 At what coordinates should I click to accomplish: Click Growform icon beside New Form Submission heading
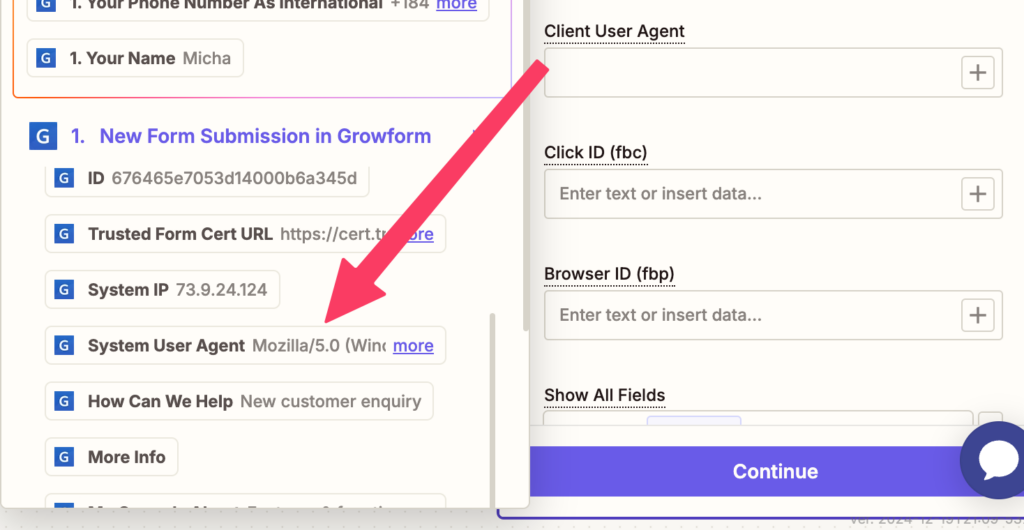click(x=44, y=136)
